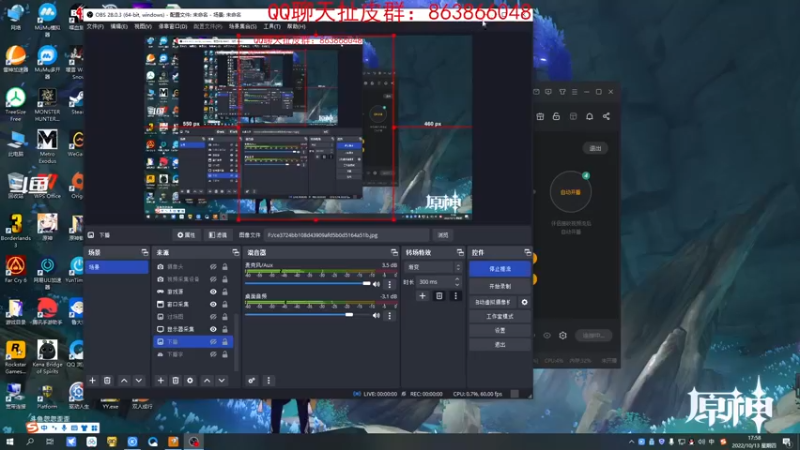Hide the 窗口采集 window capture source
800x450 pixels.
(x=213, y=305)
